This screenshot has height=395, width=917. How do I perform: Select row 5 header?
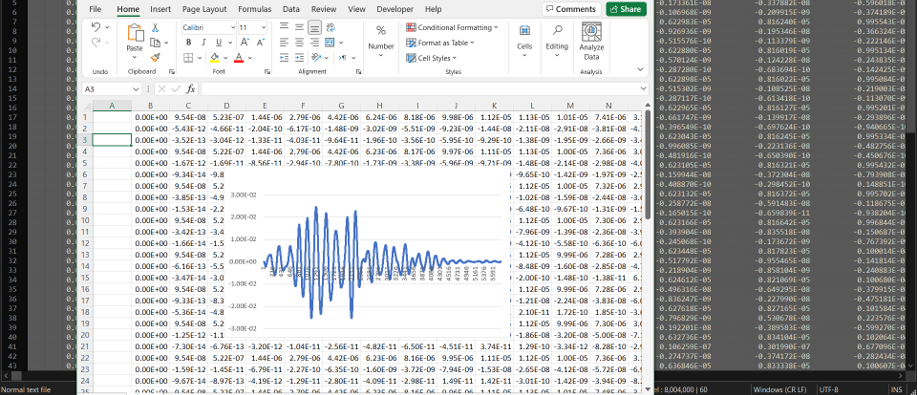[x=85, y=163]
